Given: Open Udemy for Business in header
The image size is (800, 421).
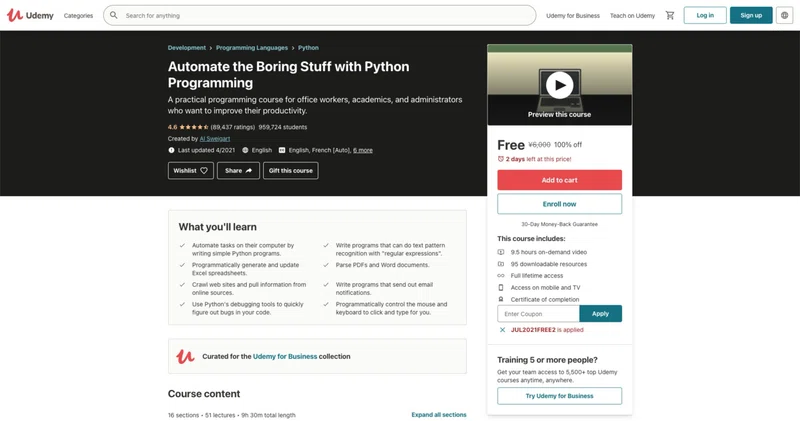Looking at the screenshot, I should click(573, 16).
